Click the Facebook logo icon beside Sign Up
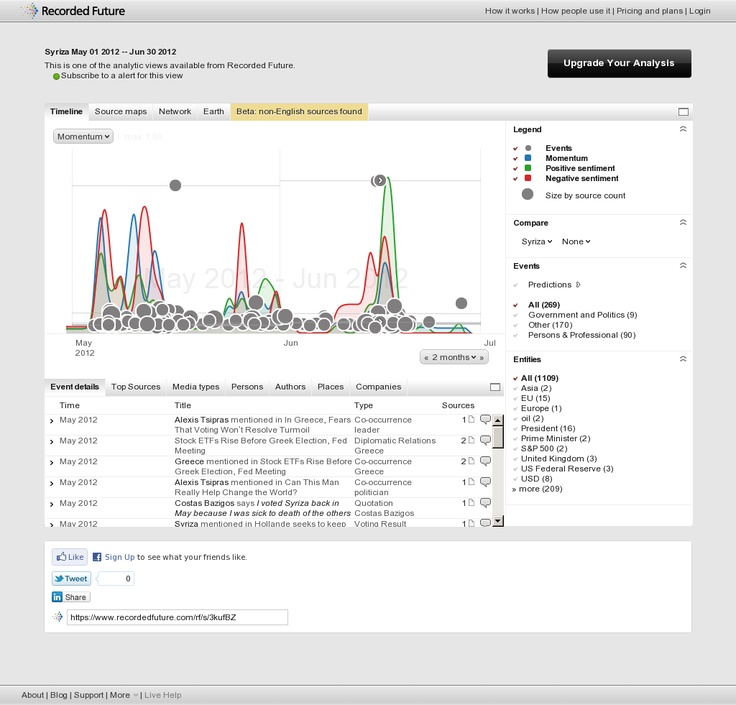The height and width of the screenshot is (705, 736). click(97, 557)
